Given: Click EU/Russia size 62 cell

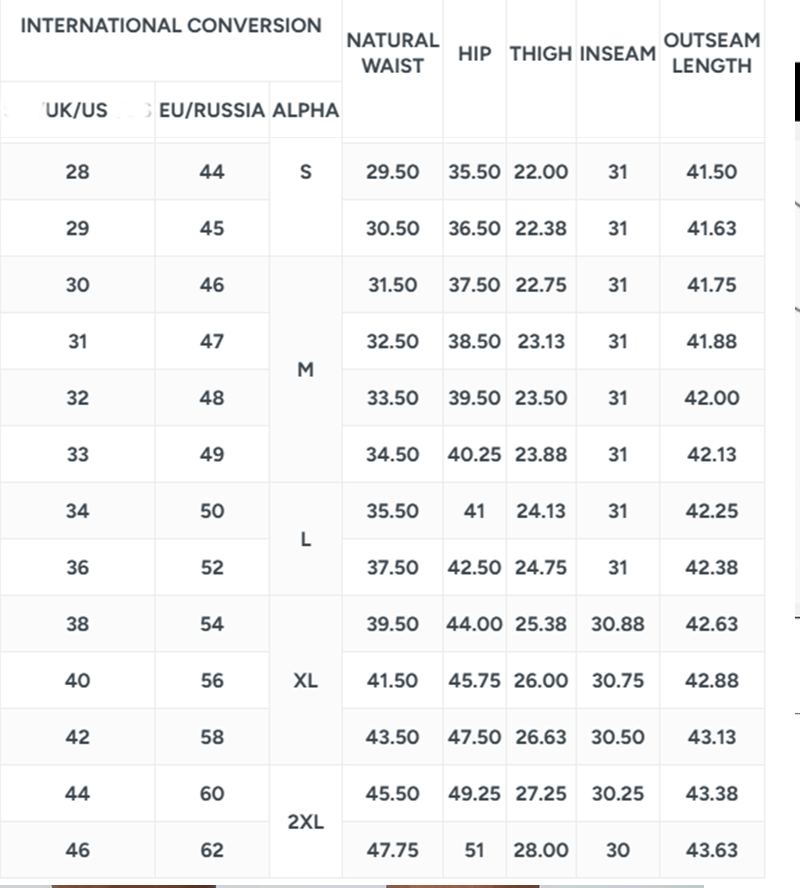Looking at the screenshot, I should pyautogui.click(x=212, y=851).
